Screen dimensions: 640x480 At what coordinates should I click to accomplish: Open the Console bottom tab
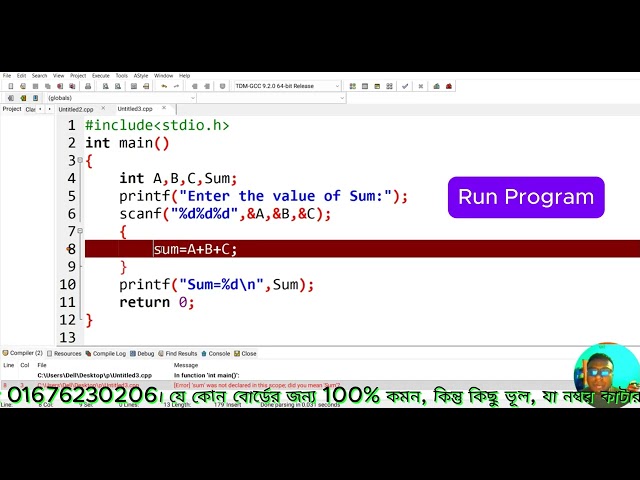(216, 353)
